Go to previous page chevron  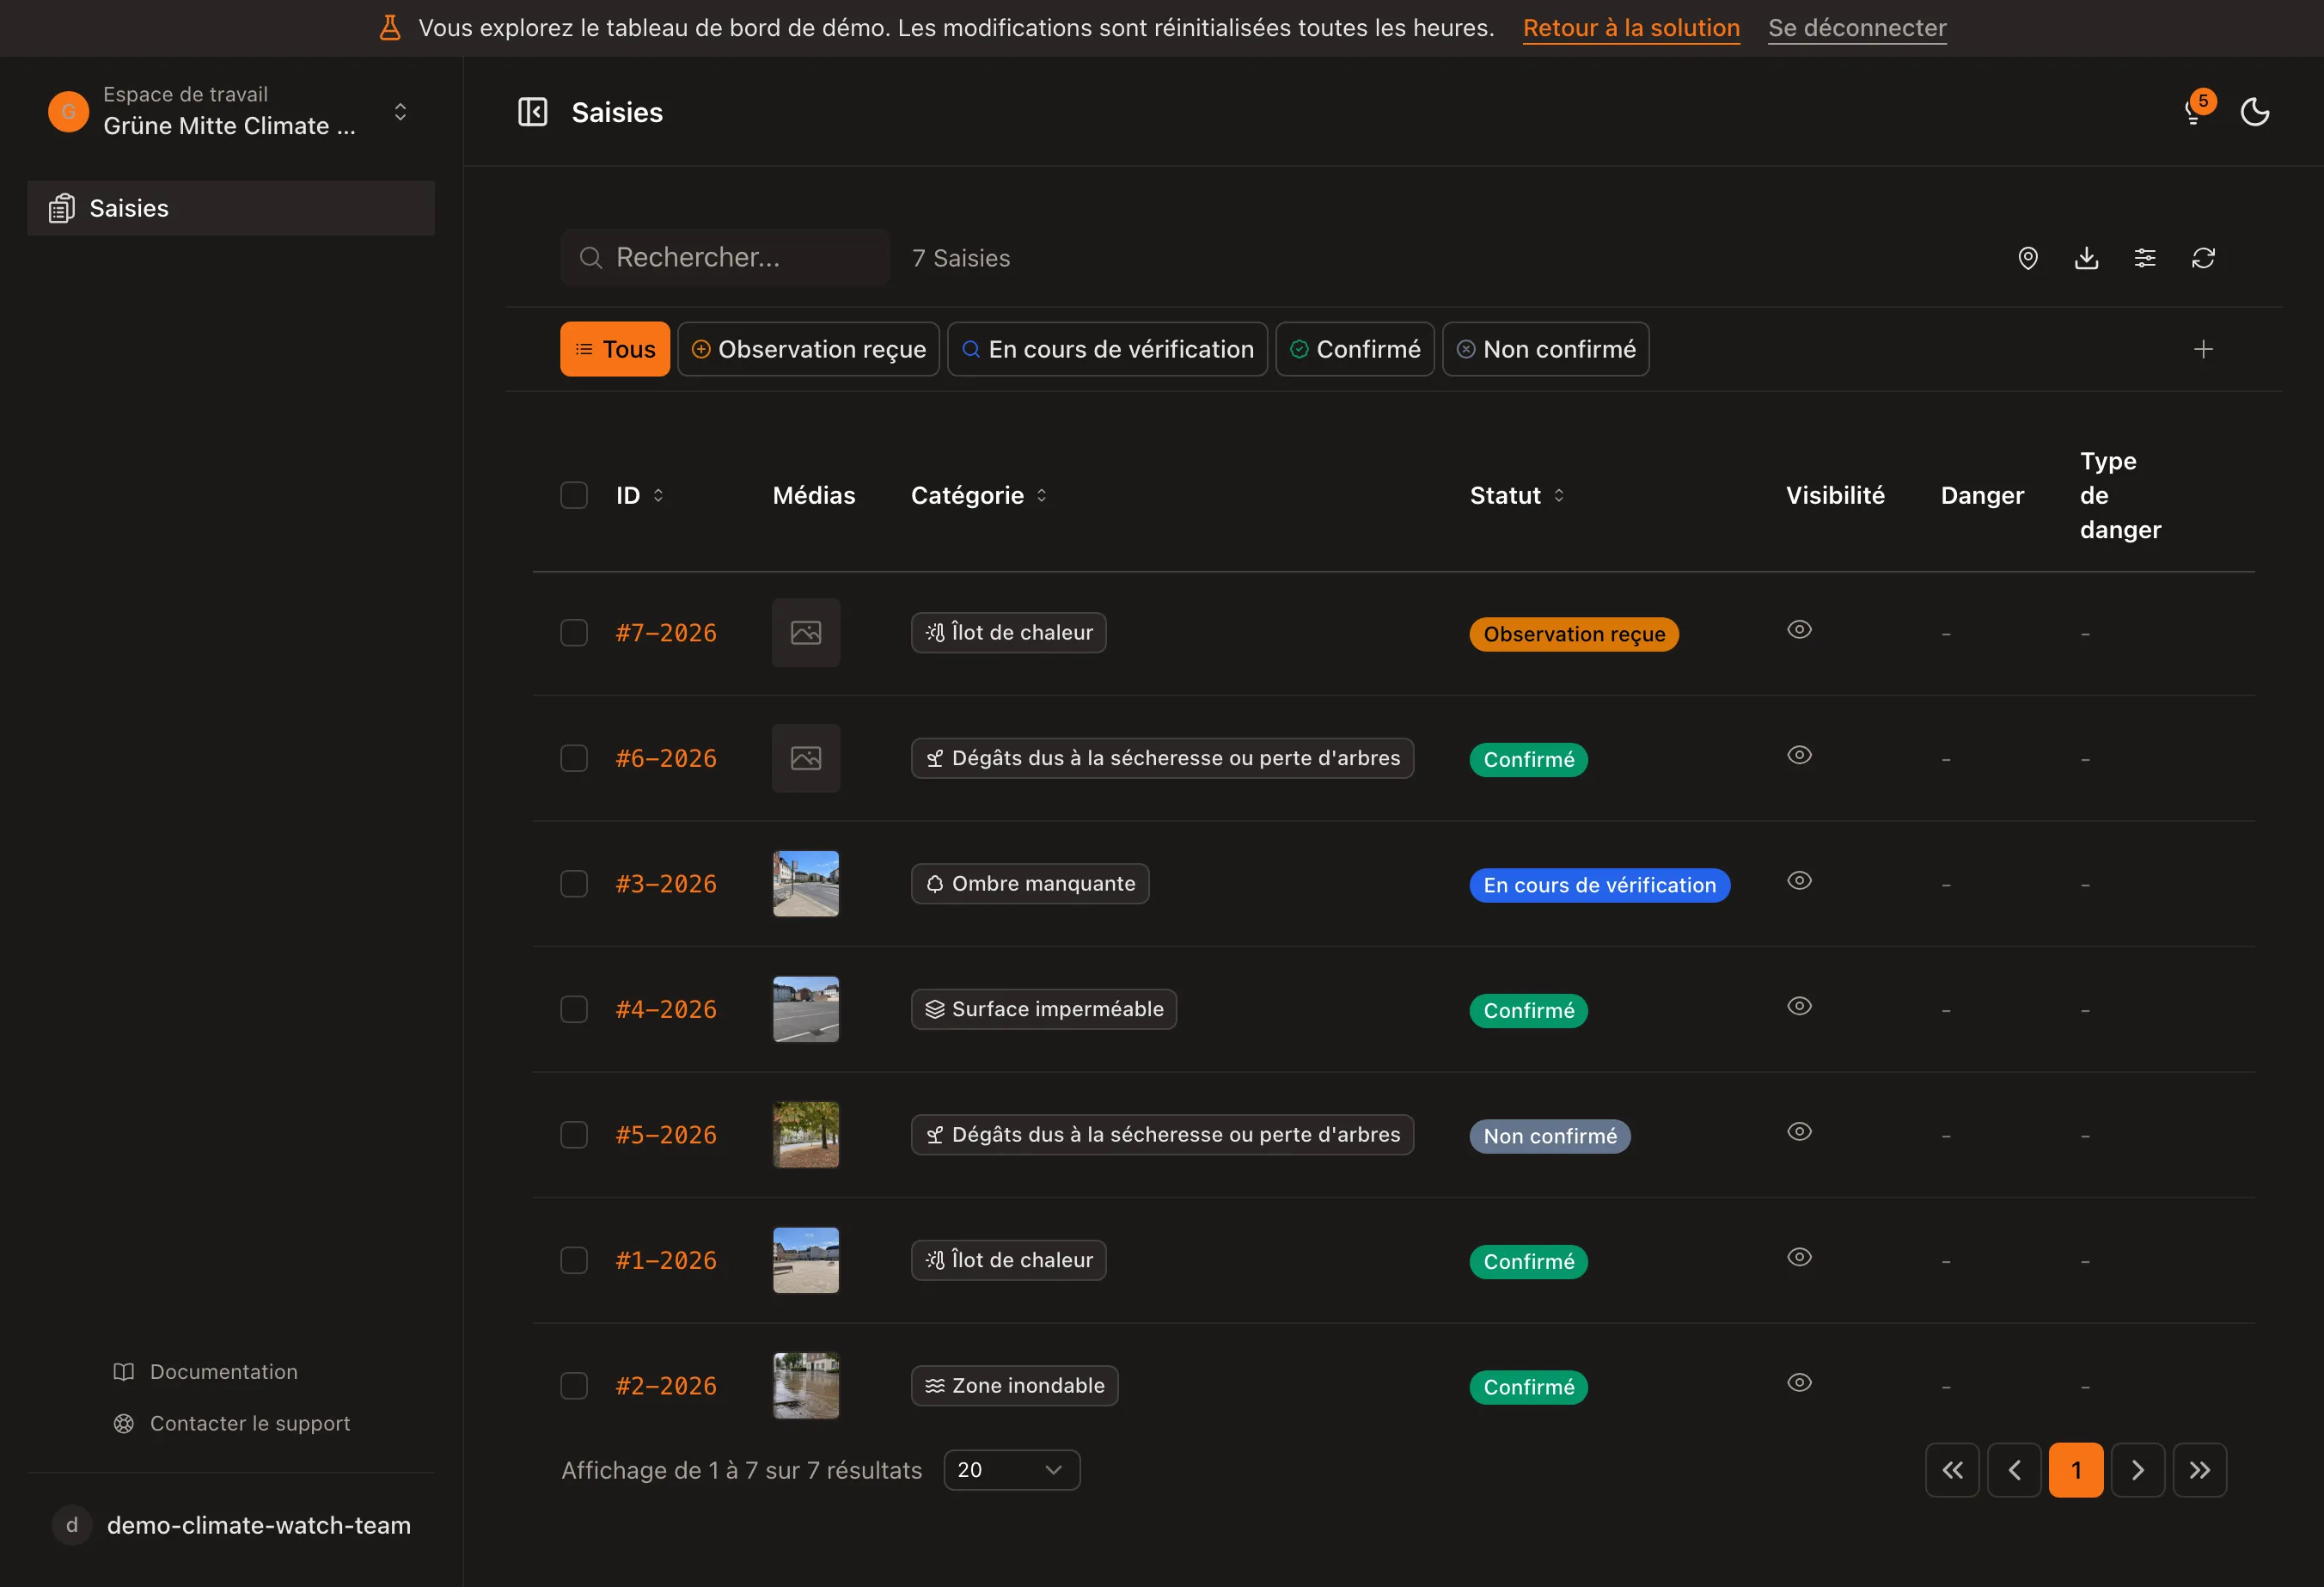2014,1470
